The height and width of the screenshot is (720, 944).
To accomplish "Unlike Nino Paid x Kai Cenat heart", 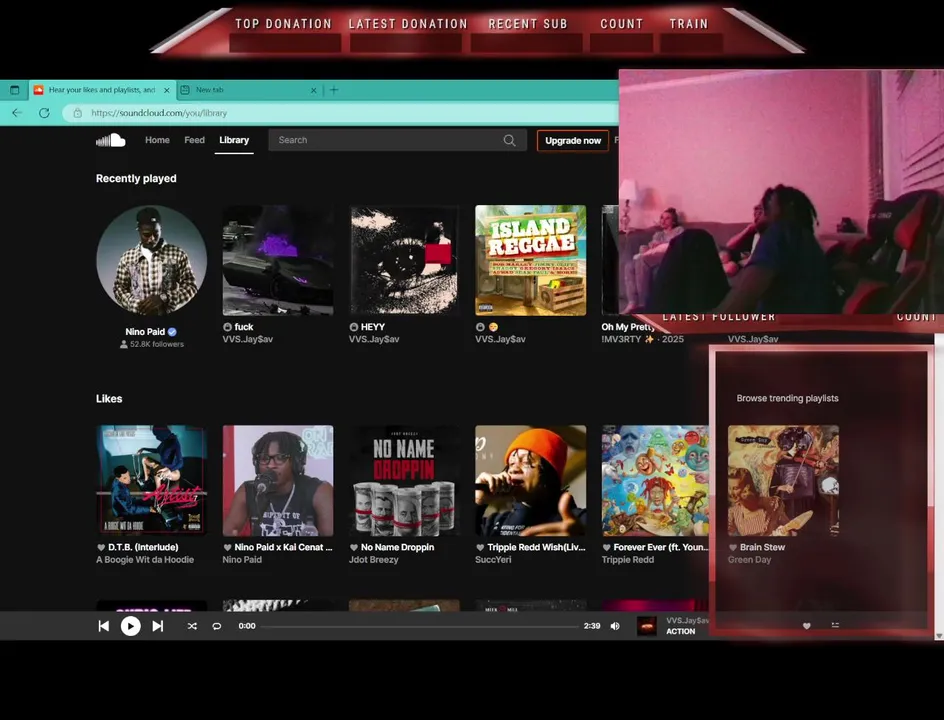I will click(228, 547).
